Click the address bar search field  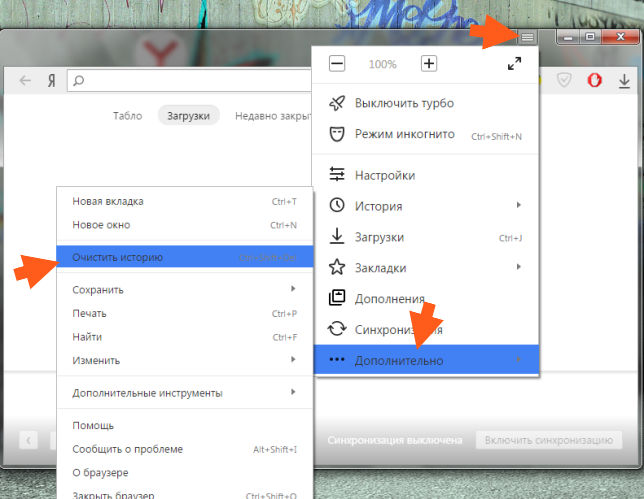[x=190, y=81]
